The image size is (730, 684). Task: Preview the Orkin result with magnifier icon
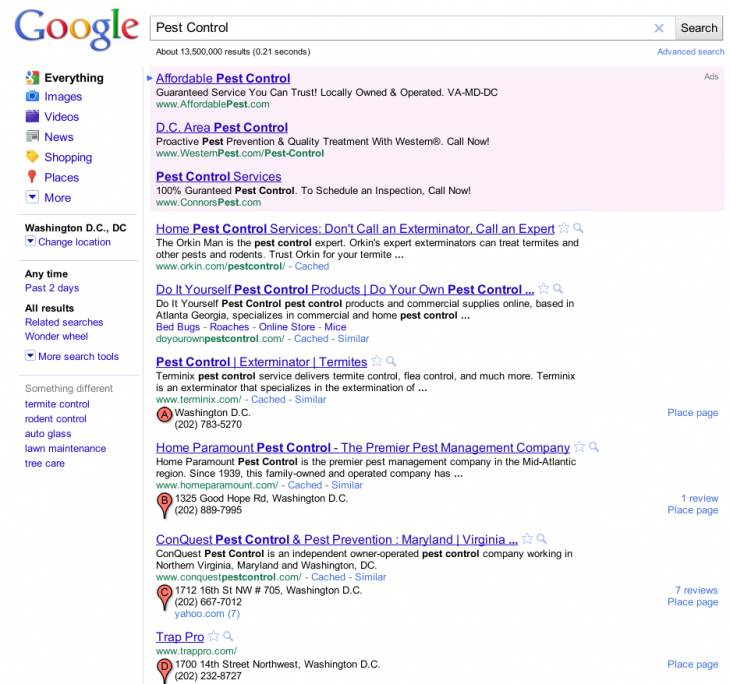pos(578,228)
